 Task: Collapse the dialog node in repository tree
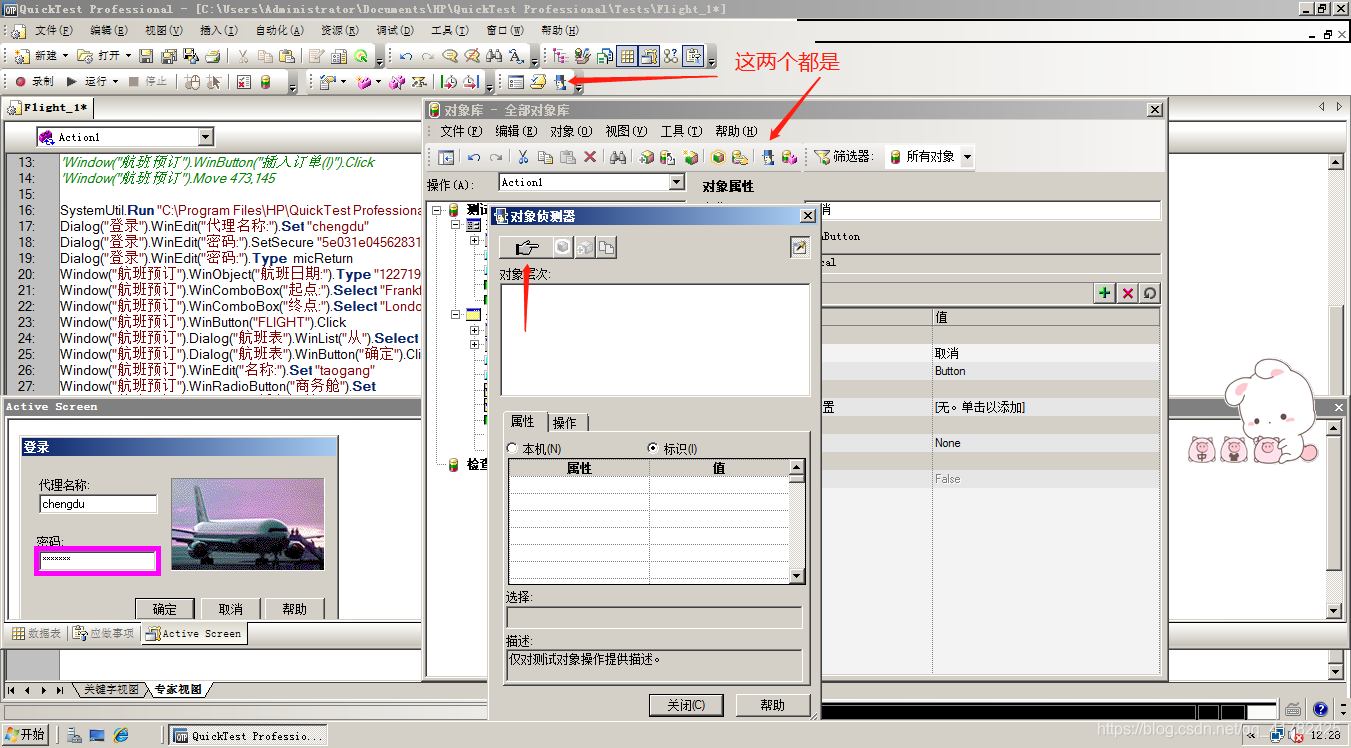point(456,226)
